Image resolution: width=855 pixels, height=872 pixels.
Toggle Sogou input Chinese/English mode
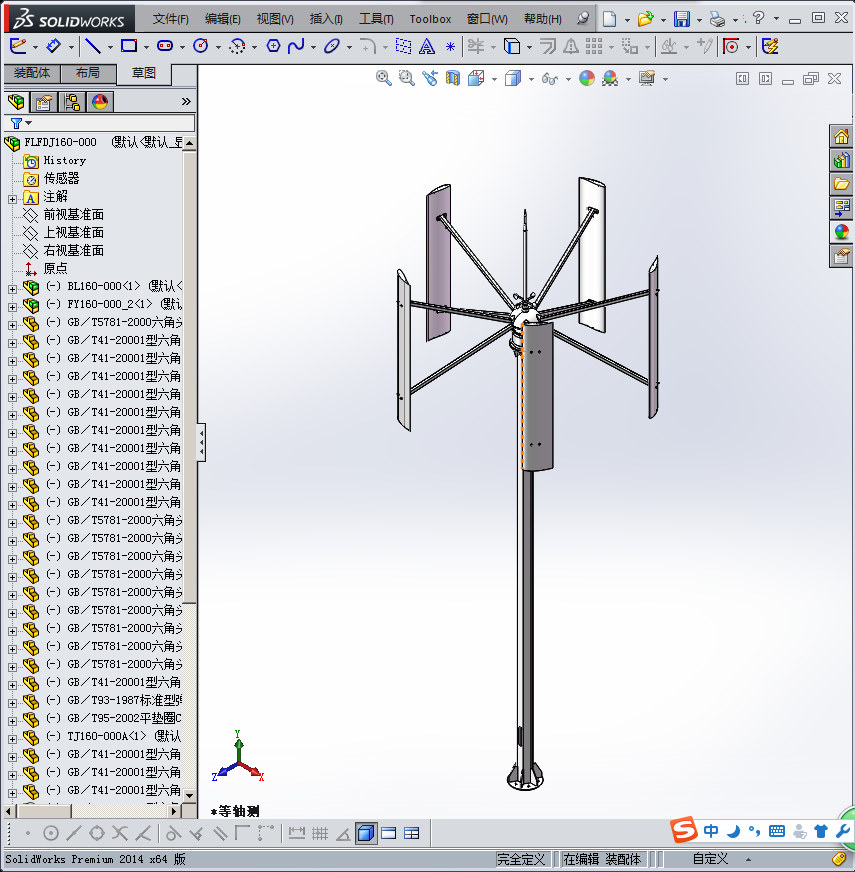[x=711, y=831]
